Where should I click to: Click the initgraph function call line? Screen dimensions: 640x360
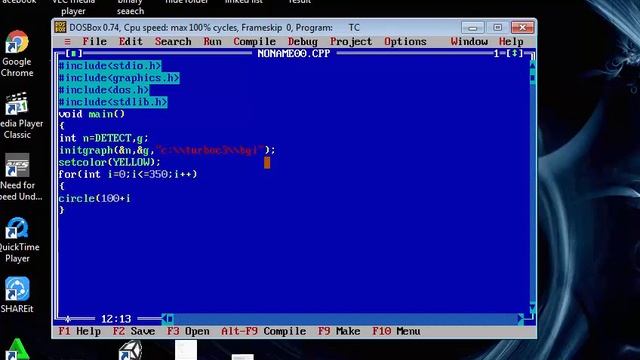pyautogui.click(x=167, y=150)
